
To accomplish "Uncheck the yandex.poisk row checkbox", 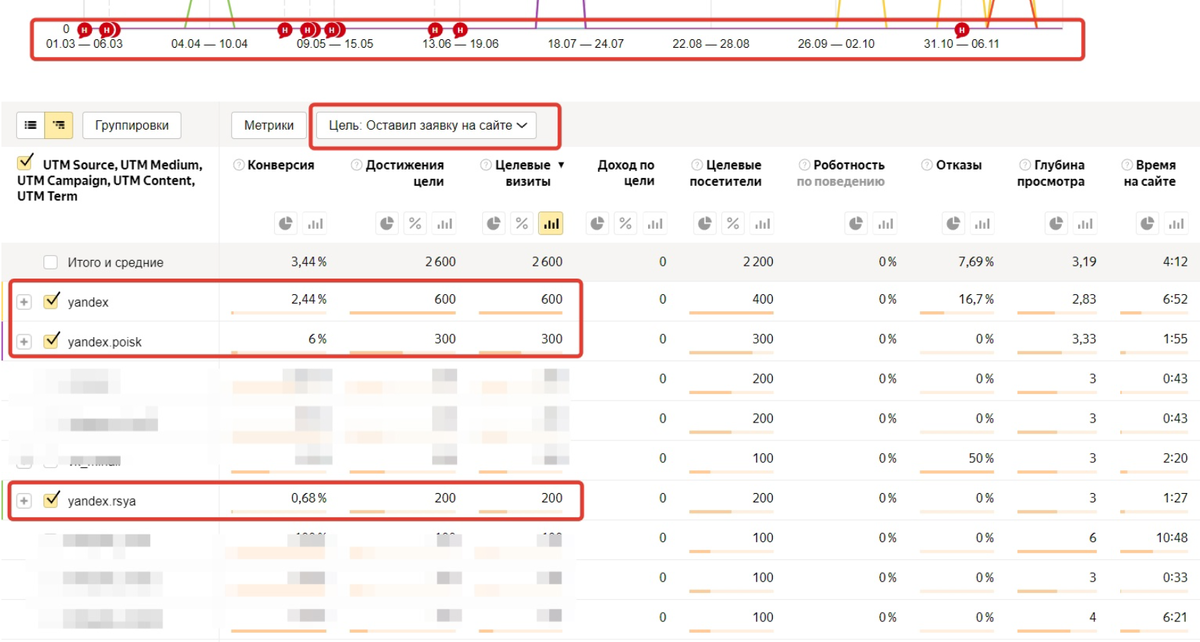I will 51,340.
